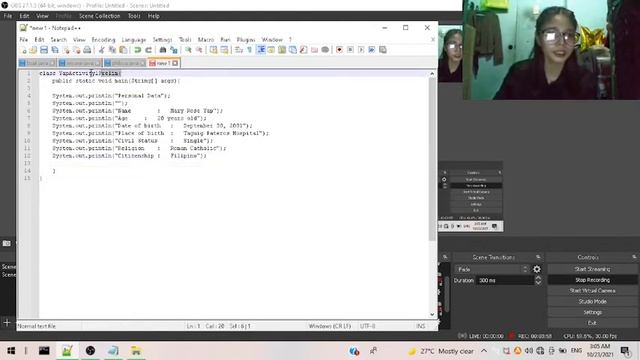
Task: Click the Print icon in Notepad++ toolbar
Action: (x=87, y=50)
